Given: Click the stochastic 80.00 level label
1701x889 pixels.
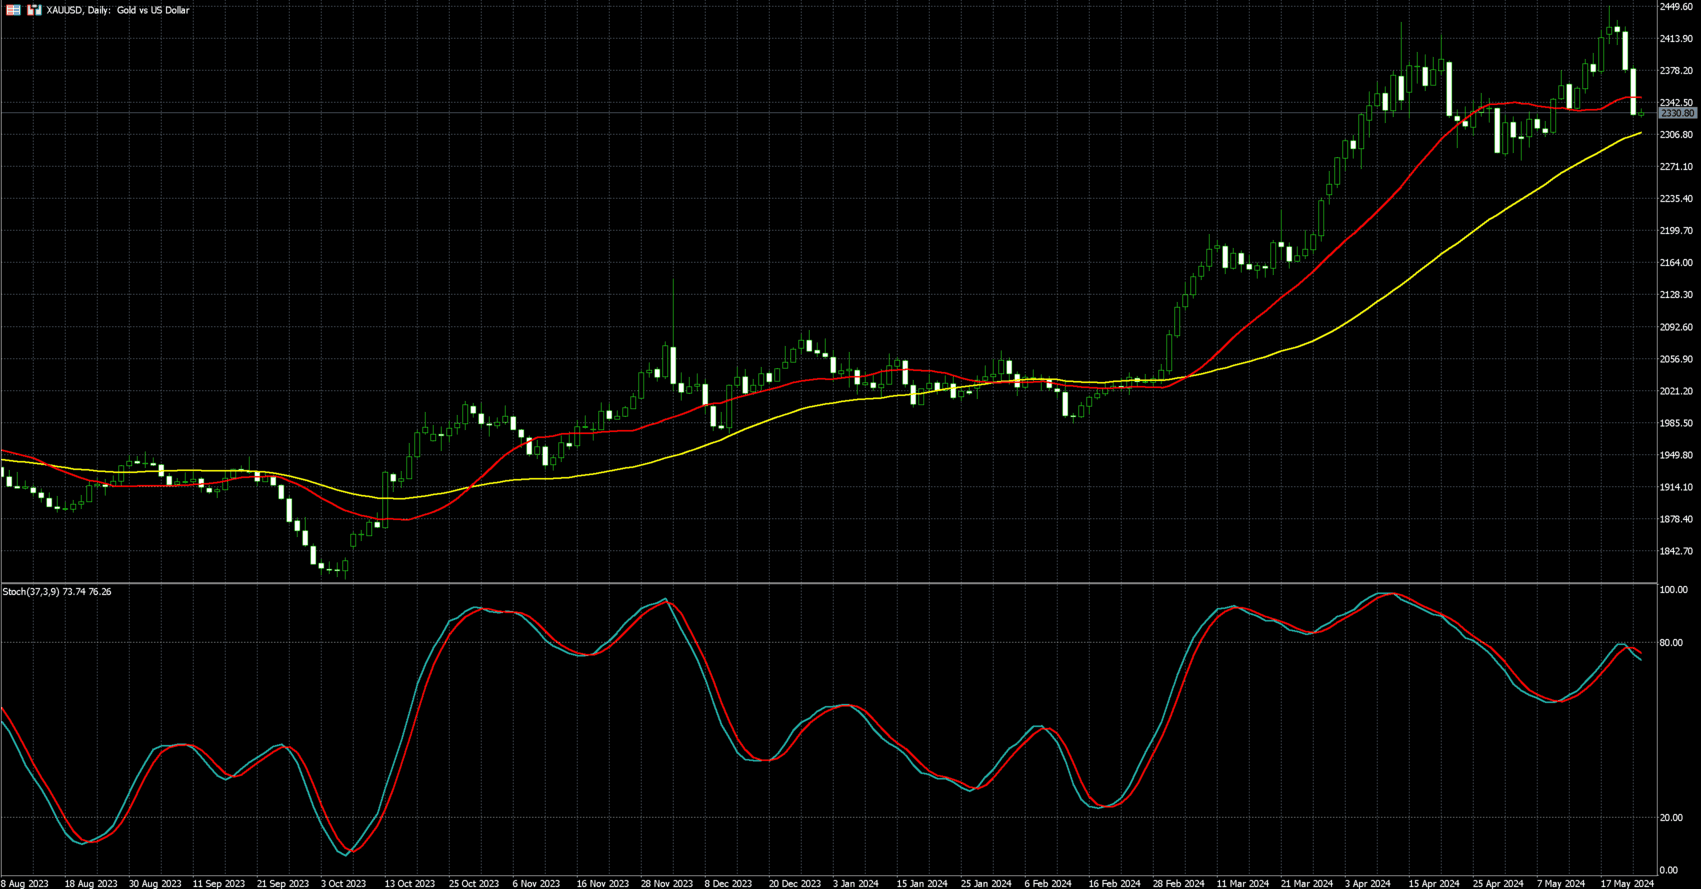Looking at the screenshot, I should click(x=1671, y=643).
